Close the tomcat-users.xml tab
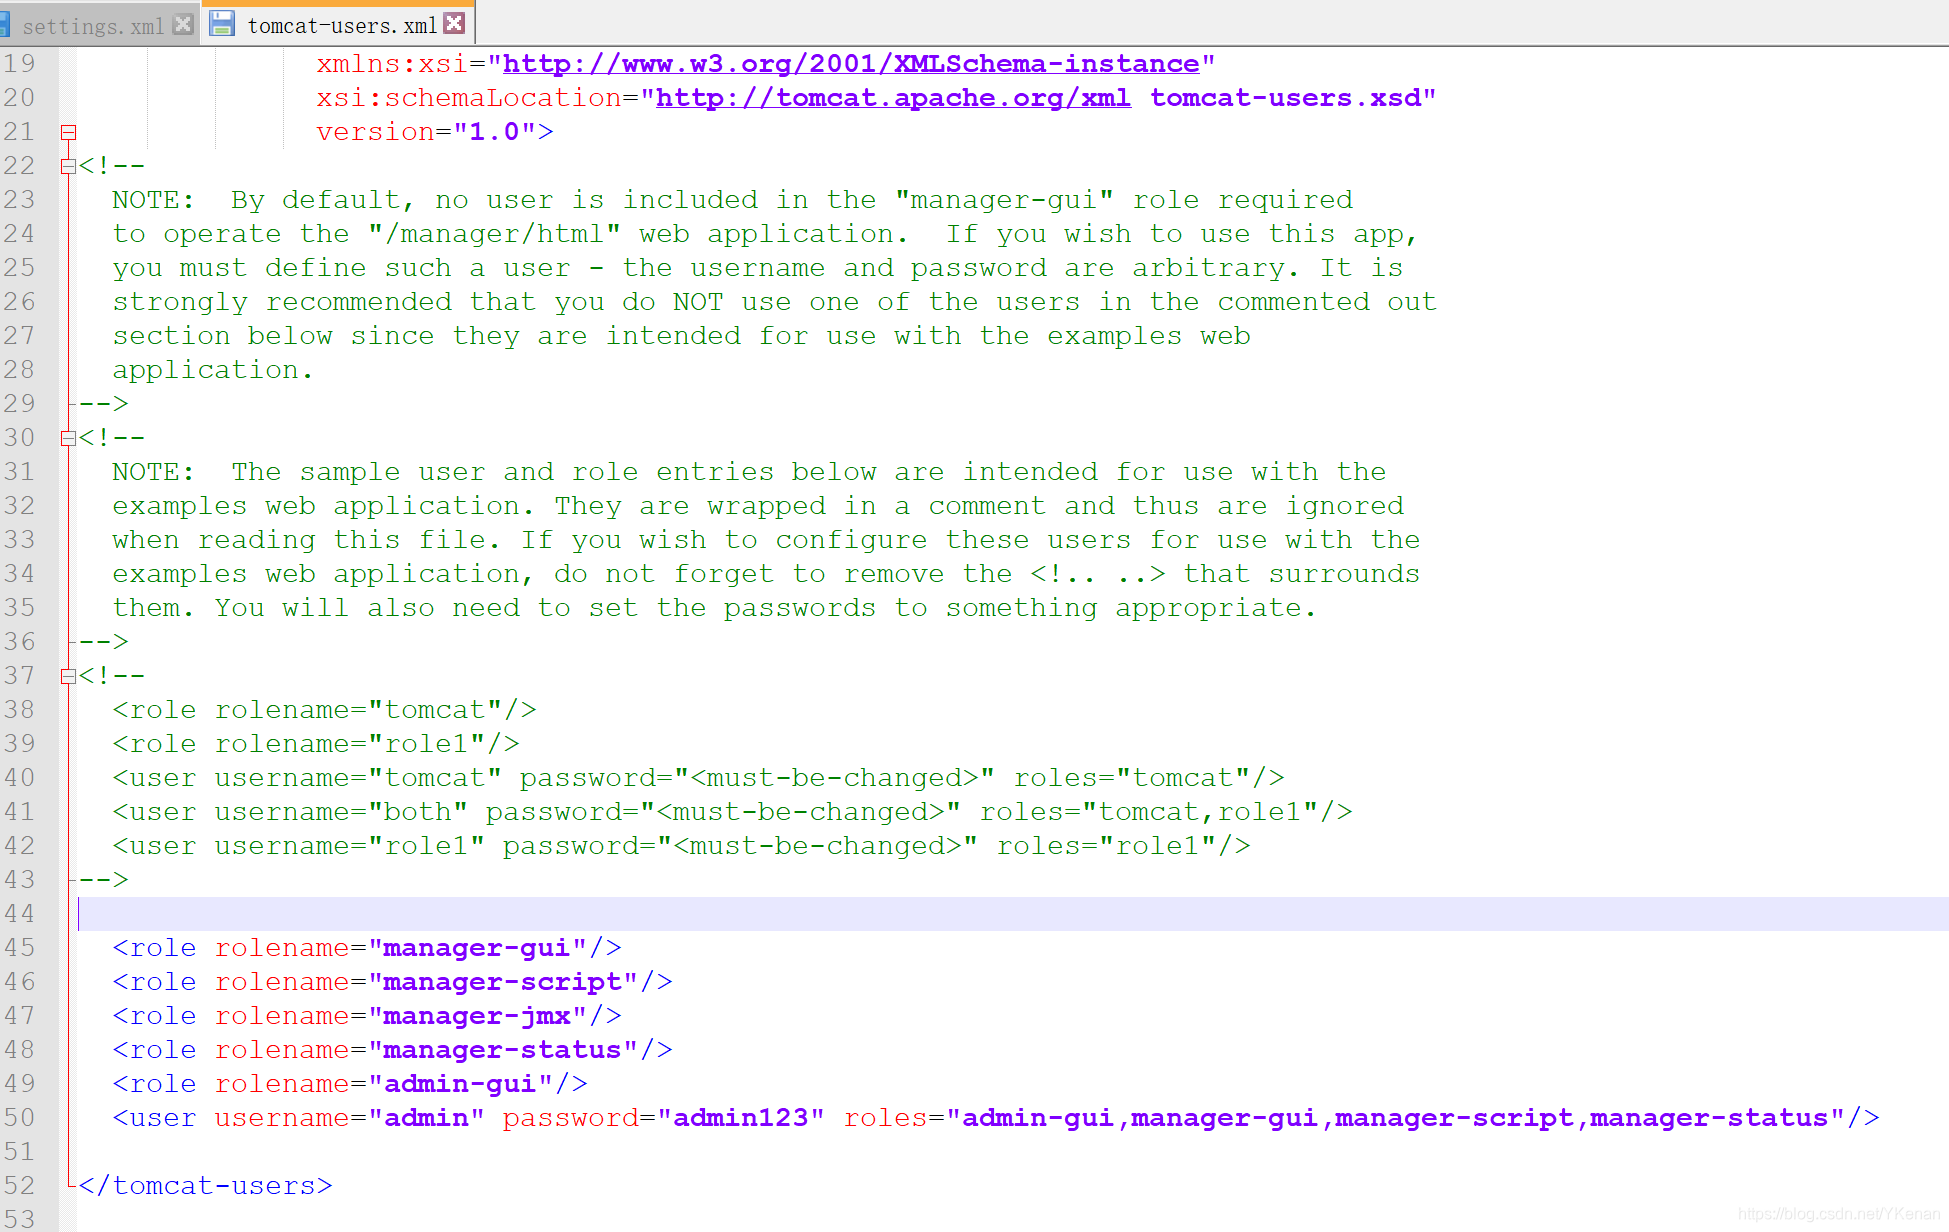Image resolution: width=1949 pixels, height=1232 pixels. (454, 24)
